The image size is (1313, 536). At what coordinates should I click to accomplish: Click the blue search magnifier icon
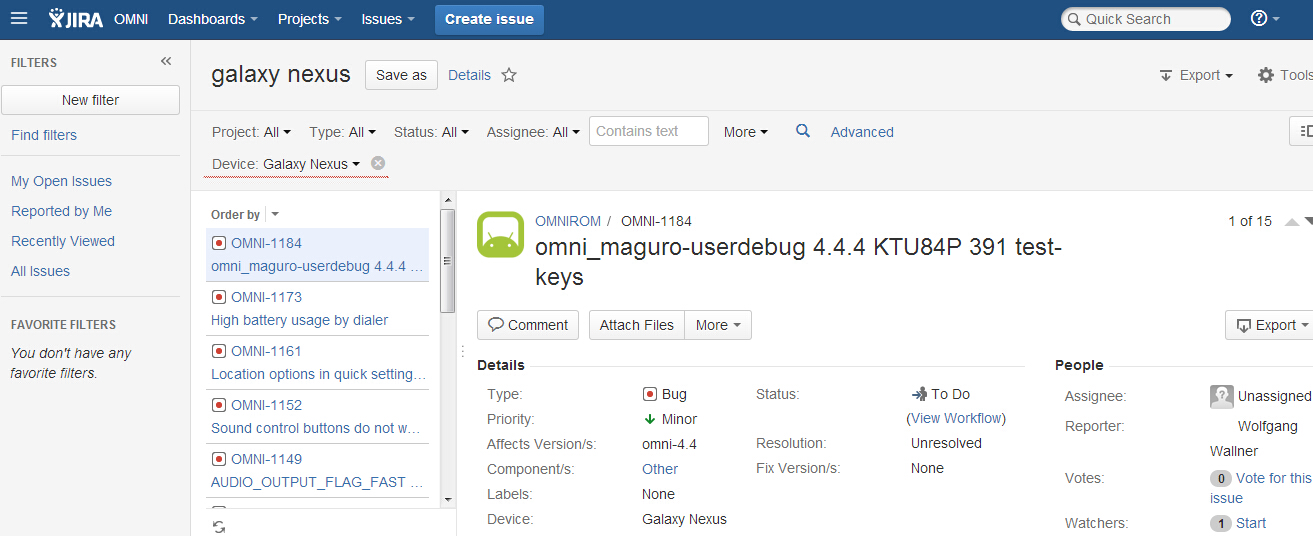803,131
